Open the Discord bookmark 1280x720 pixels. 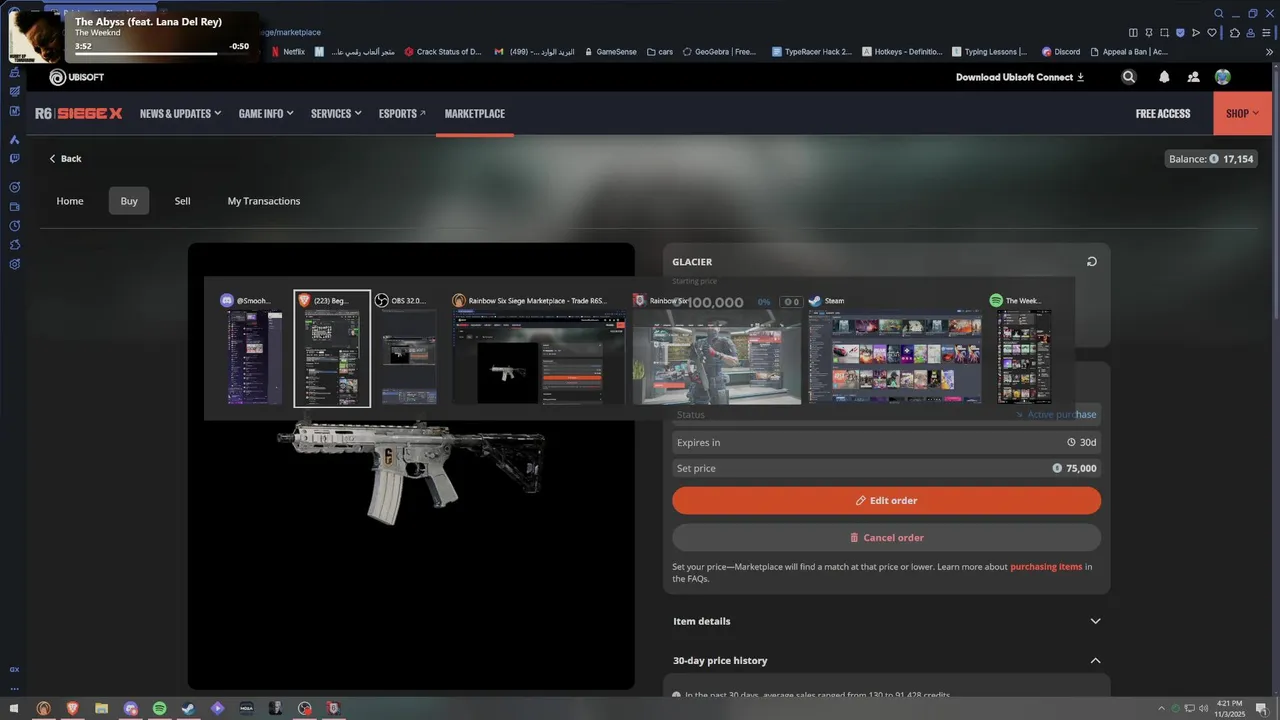tap(1061, 51)
